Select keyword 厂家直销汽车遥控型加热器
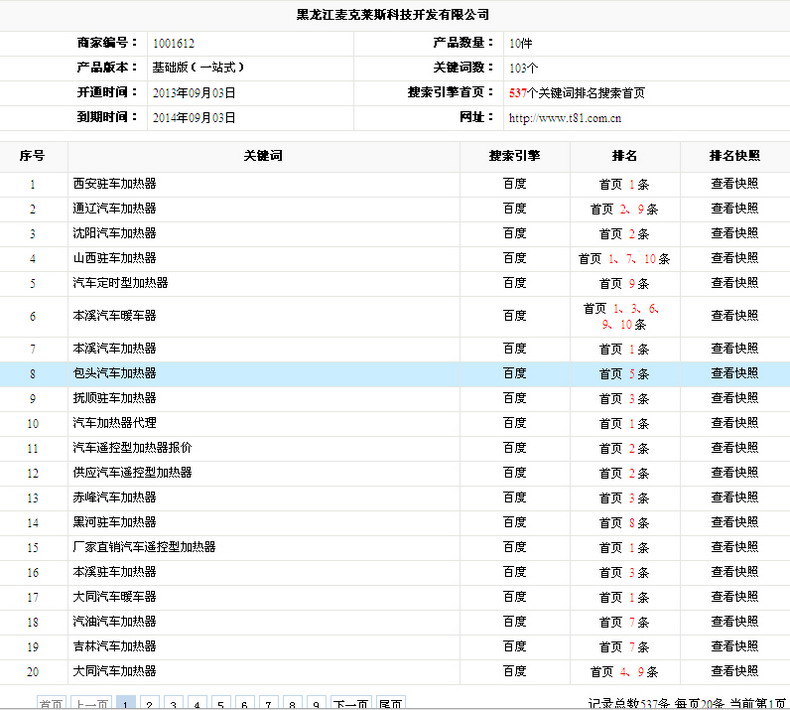Viewport: 790px width, 710px height. tap(144, 547)
